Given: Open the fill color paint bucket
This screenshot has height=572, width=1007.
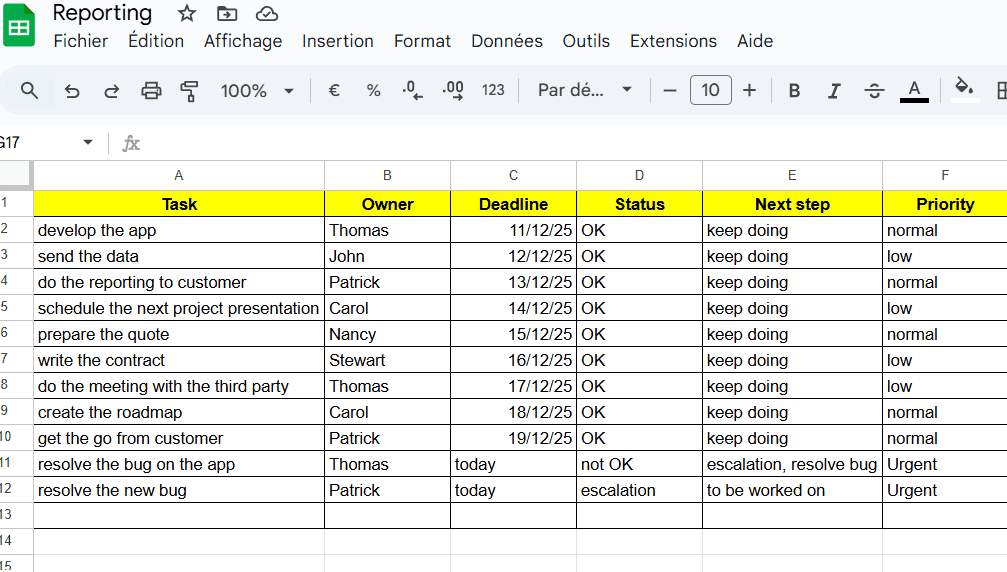Looking at the screenshot, I should (964, 88).
